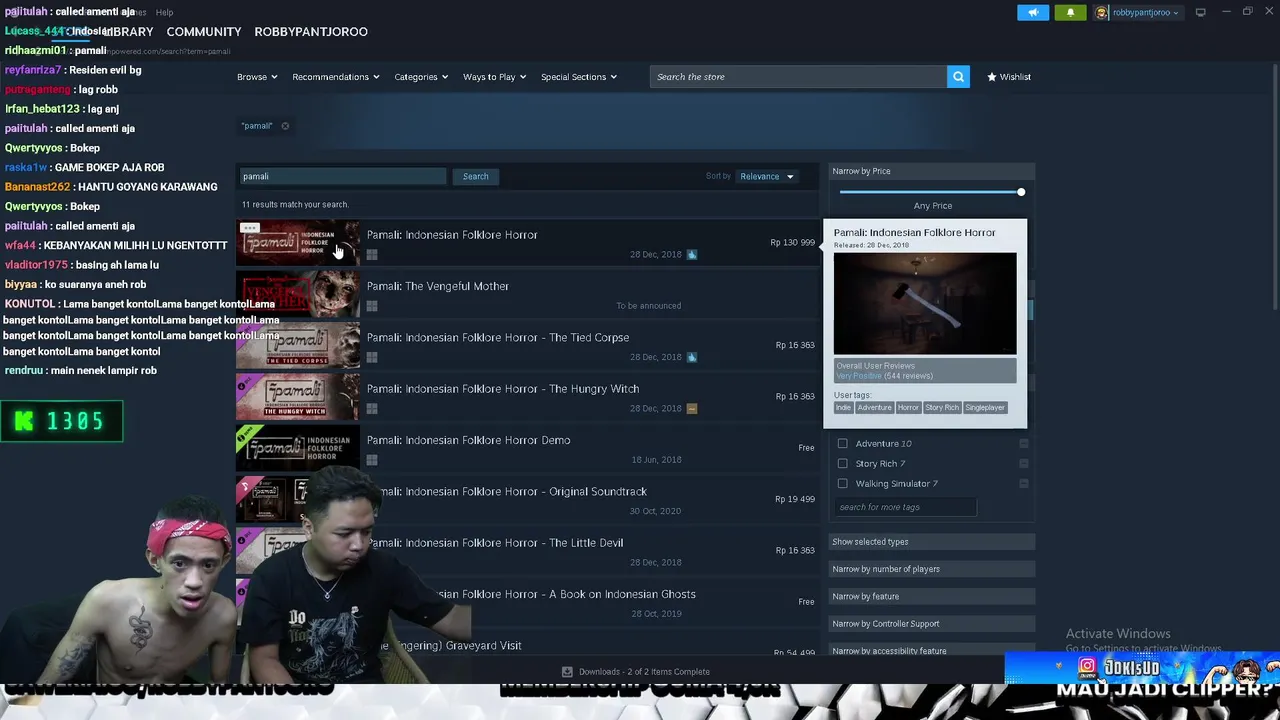Image resolution: width=1280 pixels, height=720 pixels.
Task: Open the green notifications bell
Action: [x=1070, y=13]
